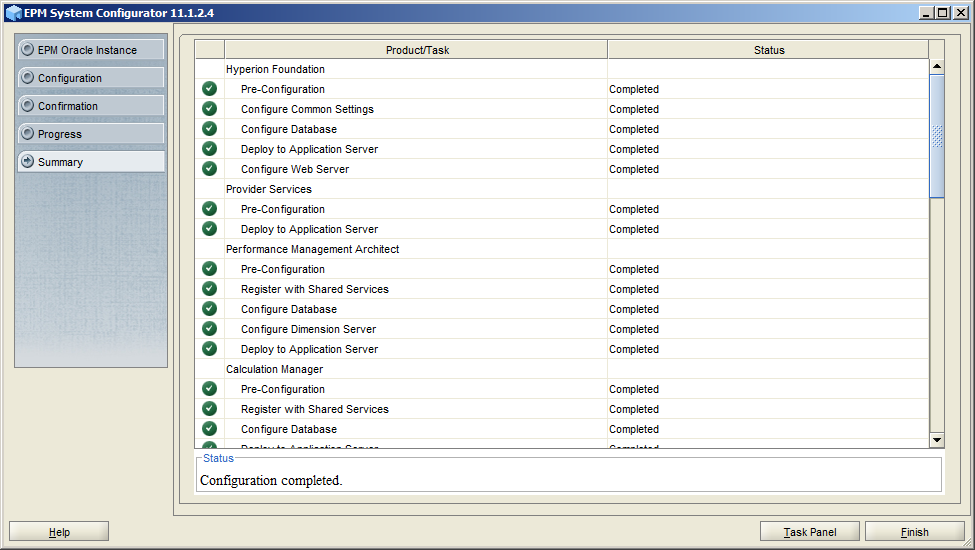Select the Provider Services row

[x=561, y=189]
